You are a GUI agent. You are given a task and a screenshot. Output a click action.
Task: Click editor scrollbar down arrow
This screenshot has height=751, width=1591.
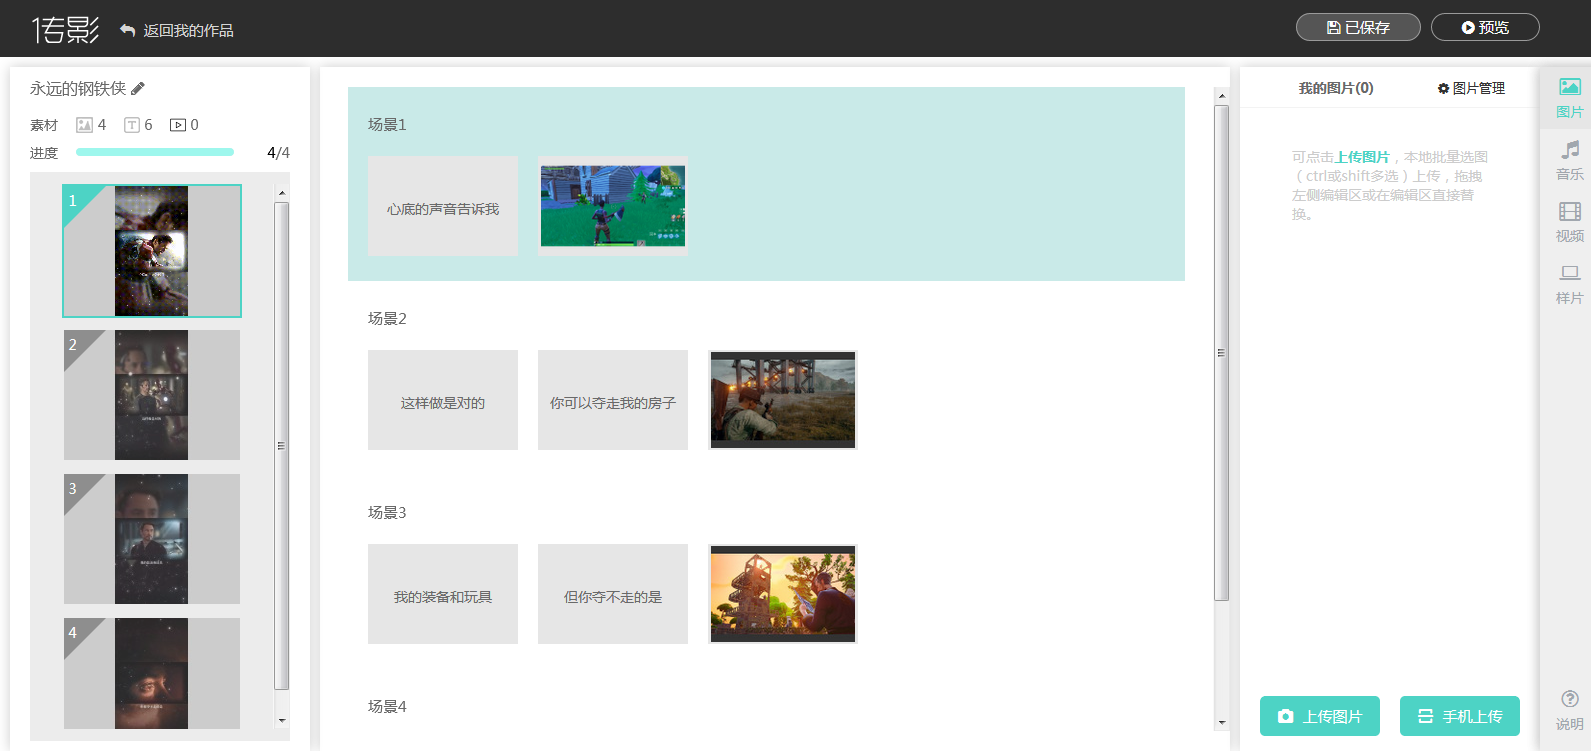click(x=1221, y=722)
